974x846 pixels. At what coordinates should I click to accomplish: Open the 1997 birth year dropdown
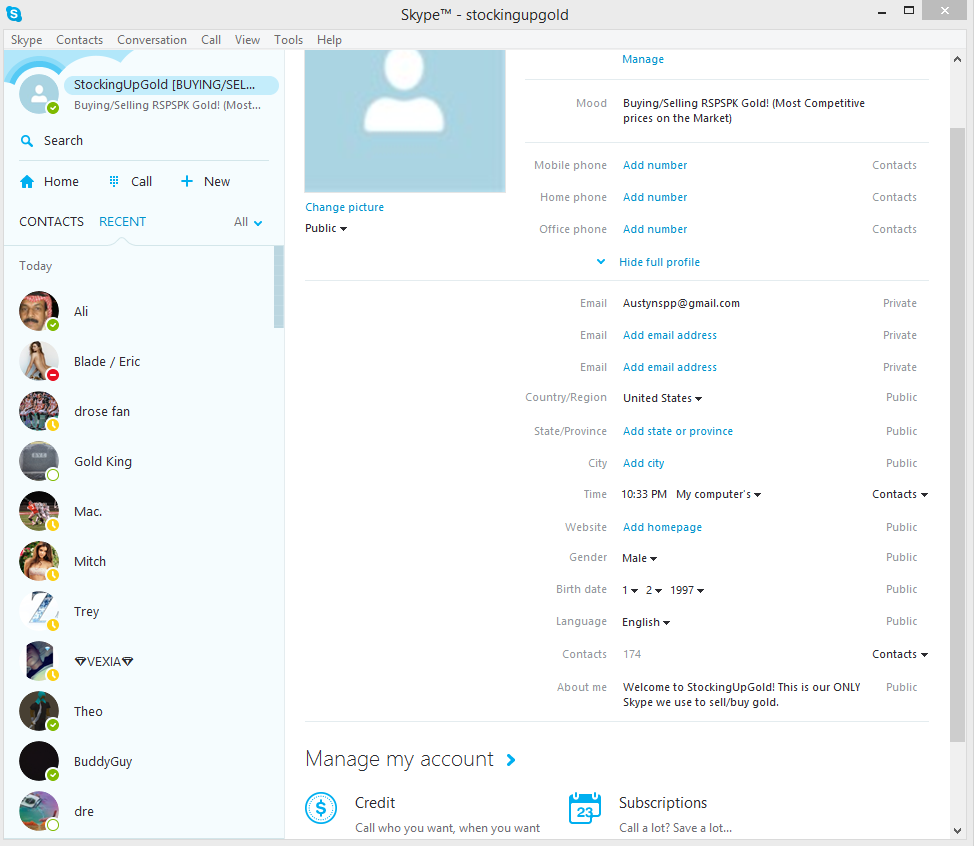(x=687, y=590)
